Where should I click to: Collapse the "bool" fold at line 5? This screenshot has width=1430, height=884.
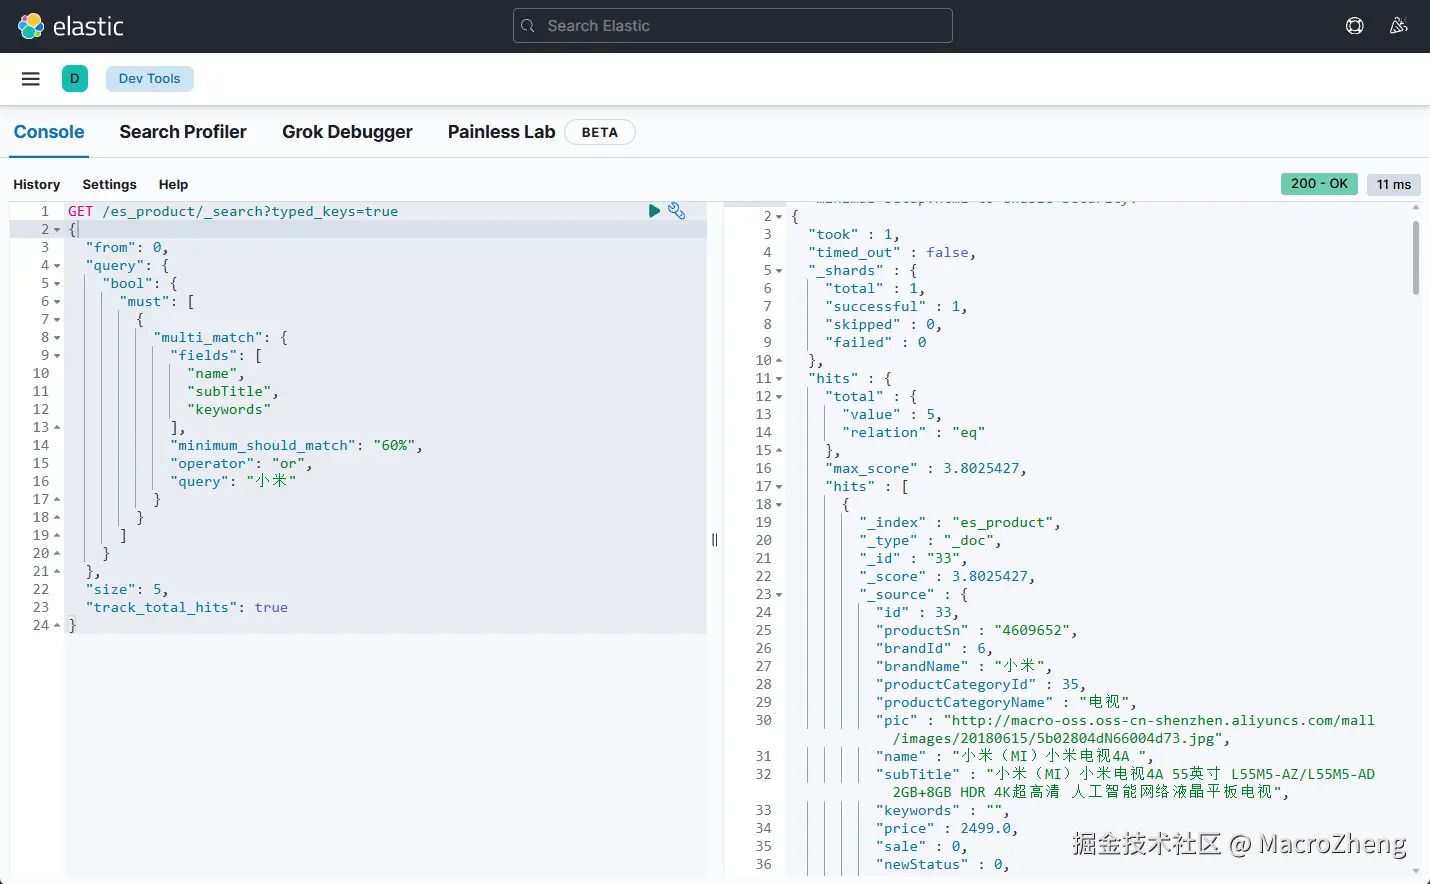coord(57,284)
